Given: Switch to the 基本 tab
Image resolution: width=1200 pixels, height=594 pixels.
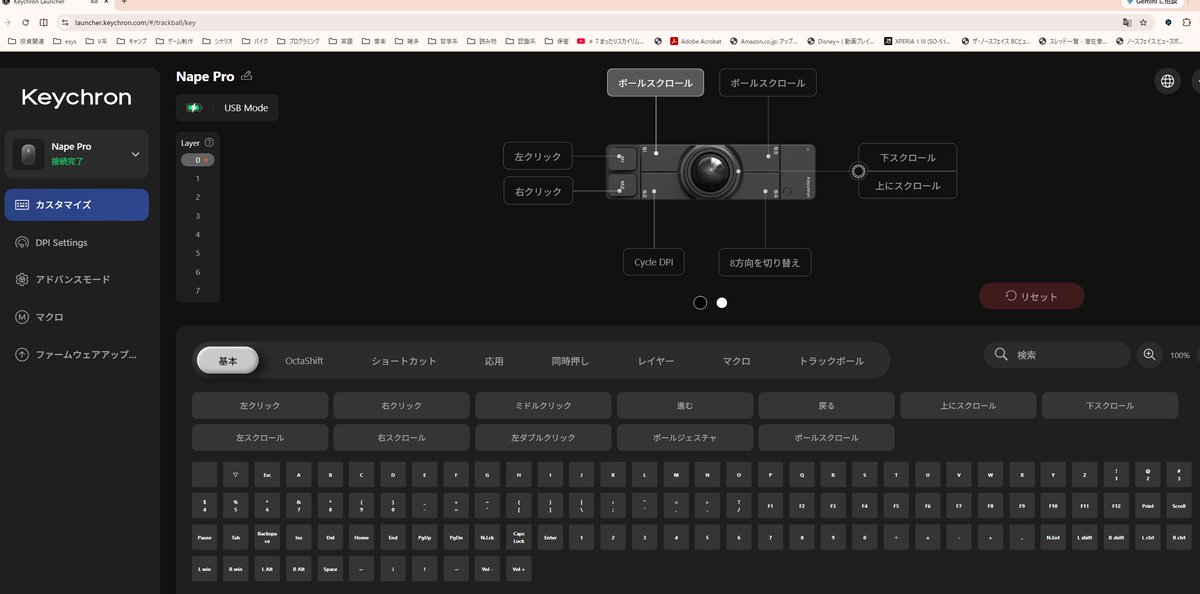Looking at the screenshot, I should [228, 360].
